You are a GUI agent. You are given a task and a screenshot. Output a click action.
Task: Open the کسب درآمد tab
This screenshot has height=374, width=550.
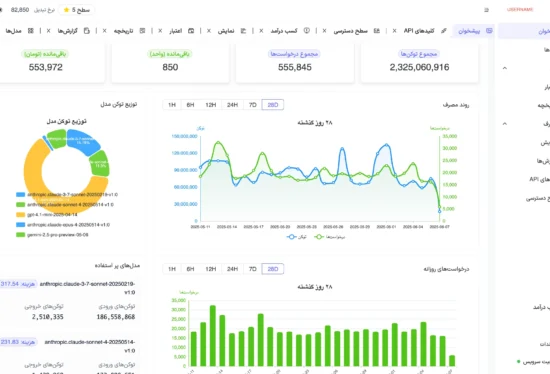coord(284,31)
